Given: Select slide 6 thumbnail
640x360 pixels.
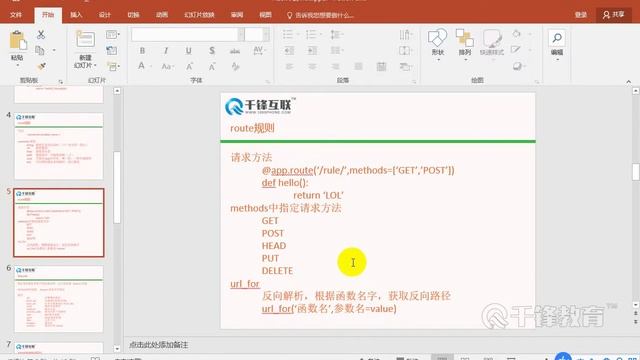Looking at the screenshot, I should pyautogui.click(x=59, y=299).
